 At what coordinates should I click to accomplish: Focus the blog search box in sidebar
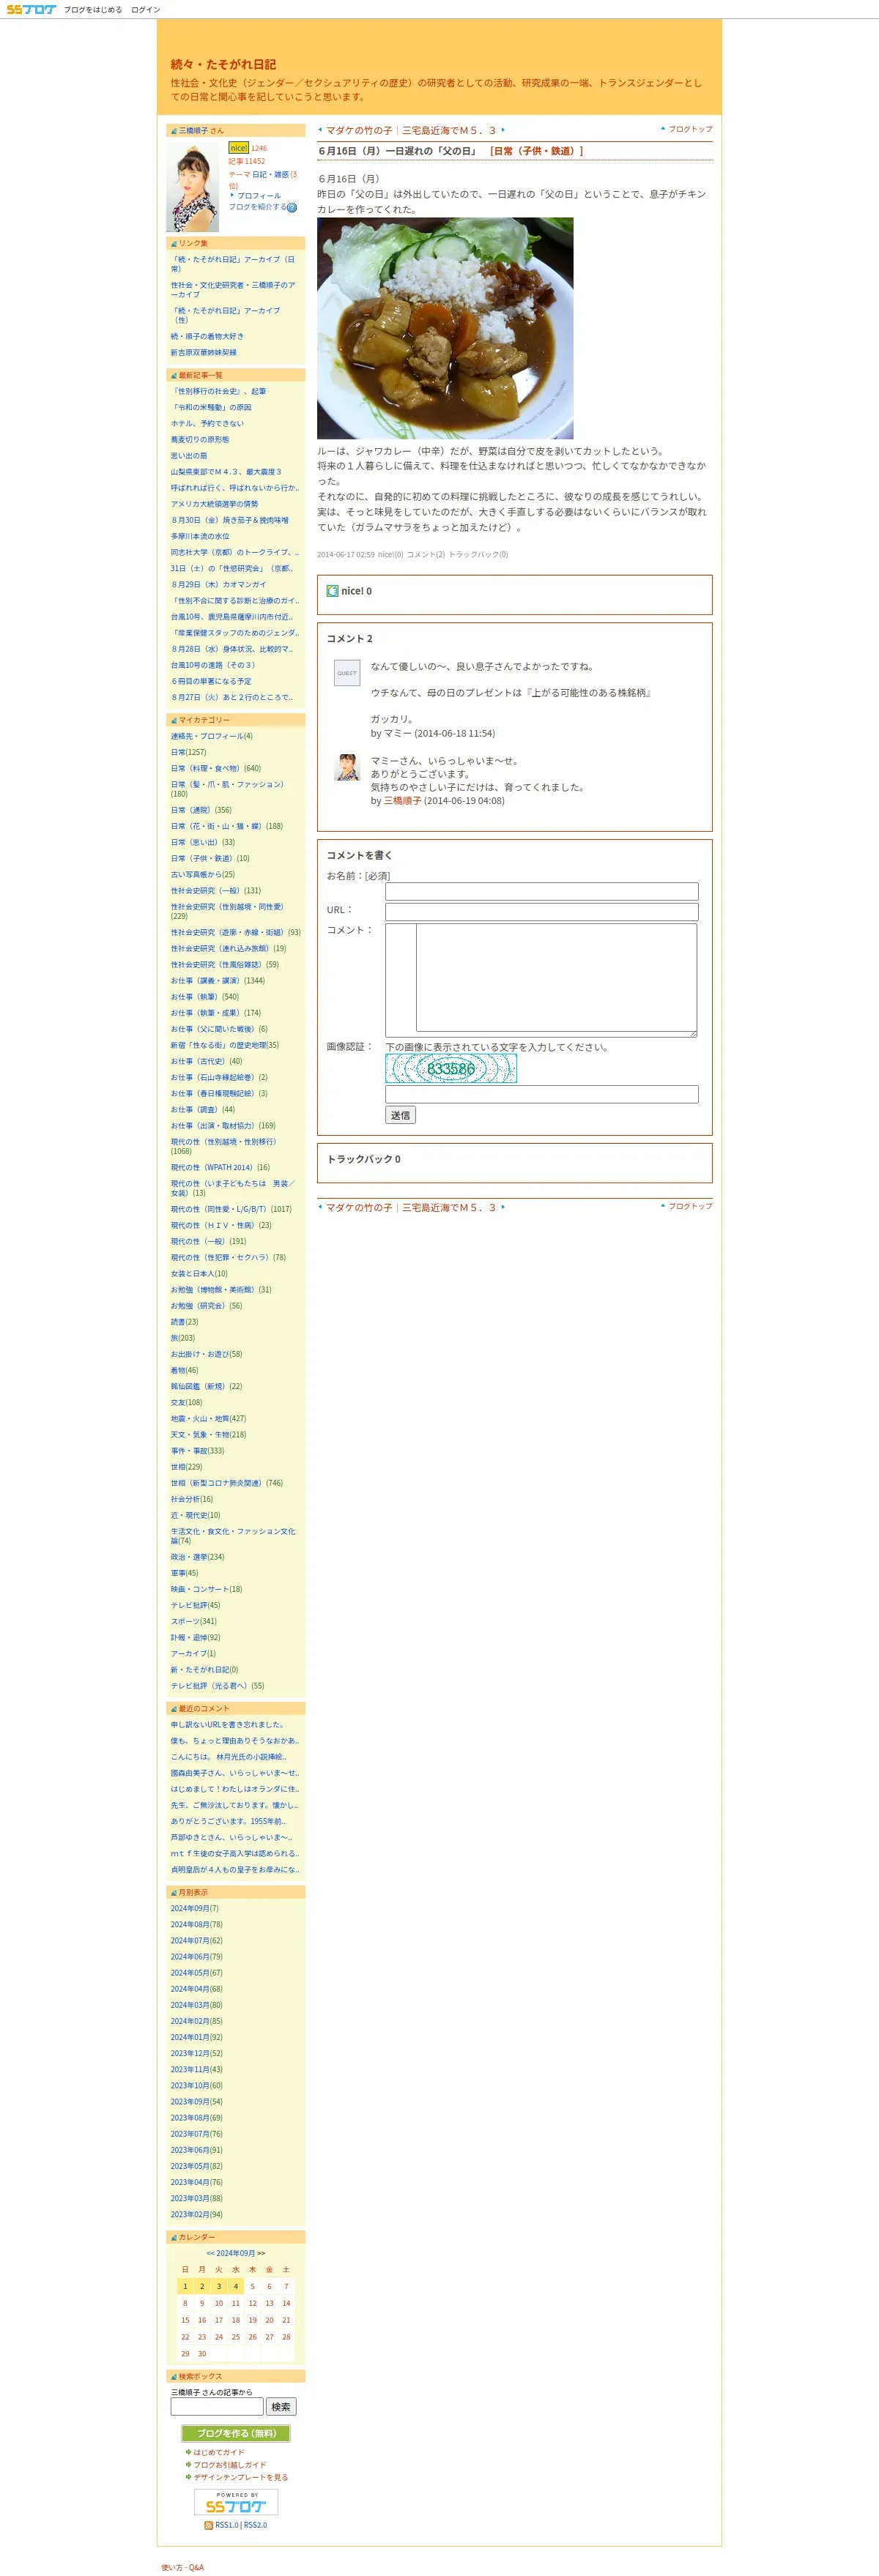217,2406
